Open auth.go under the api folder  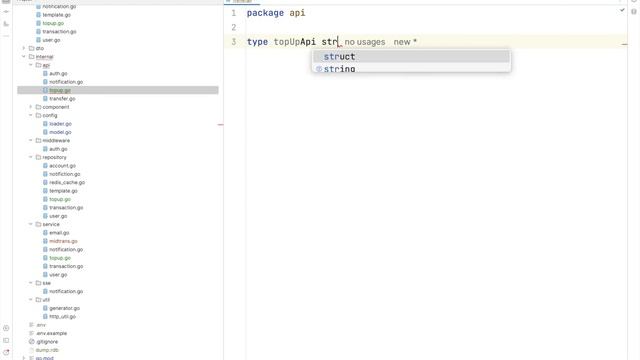point(58,73)
